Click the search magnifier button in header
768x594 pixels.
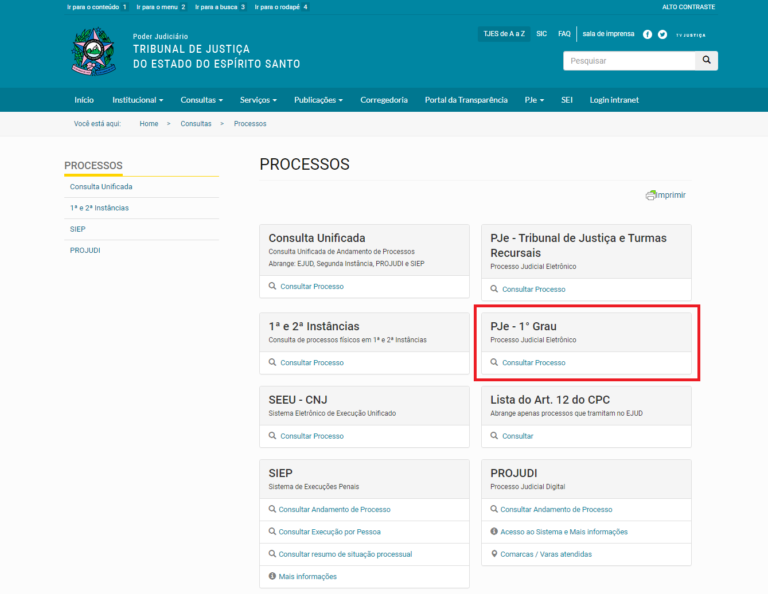coord(706,60)
